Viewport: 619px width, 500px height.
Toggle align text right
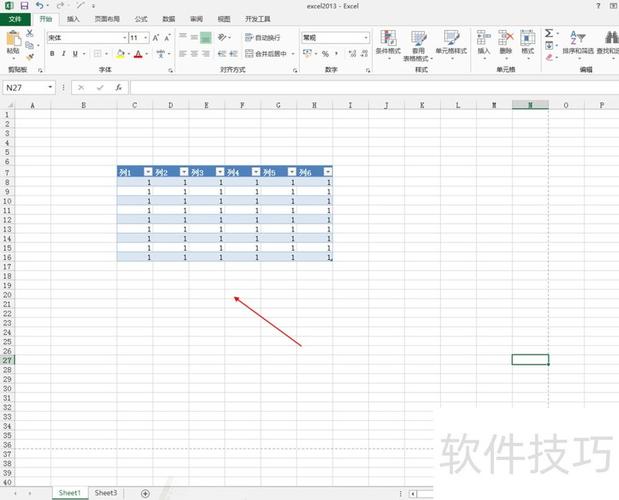pyautogui.click(x=206, y=54)
